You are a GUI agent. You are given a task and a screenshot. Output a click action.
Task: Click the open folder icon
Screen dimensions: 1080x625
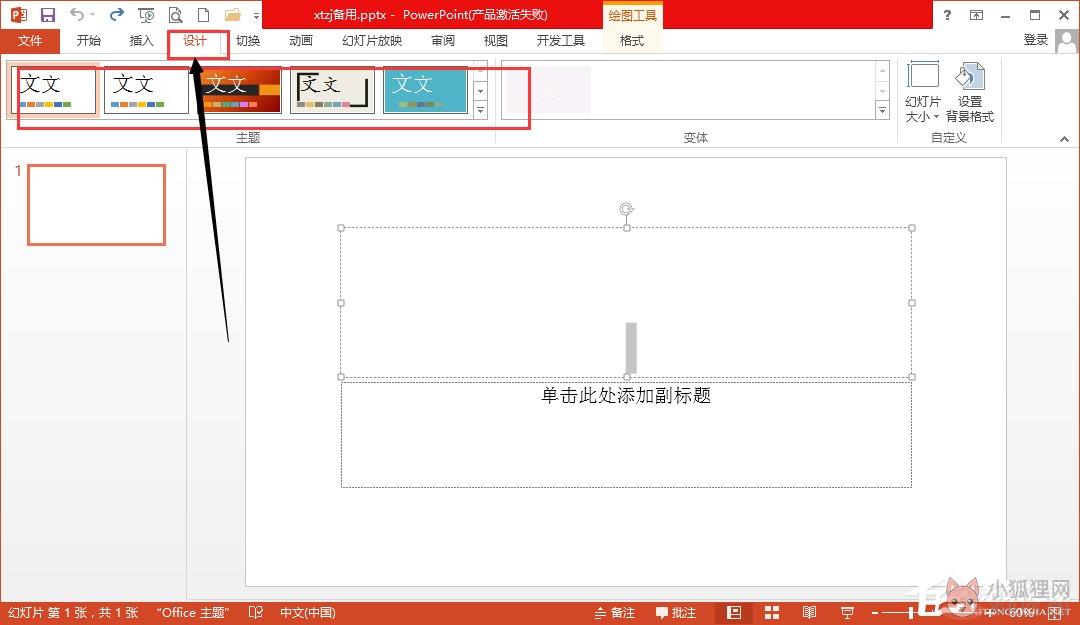point(233,14)
